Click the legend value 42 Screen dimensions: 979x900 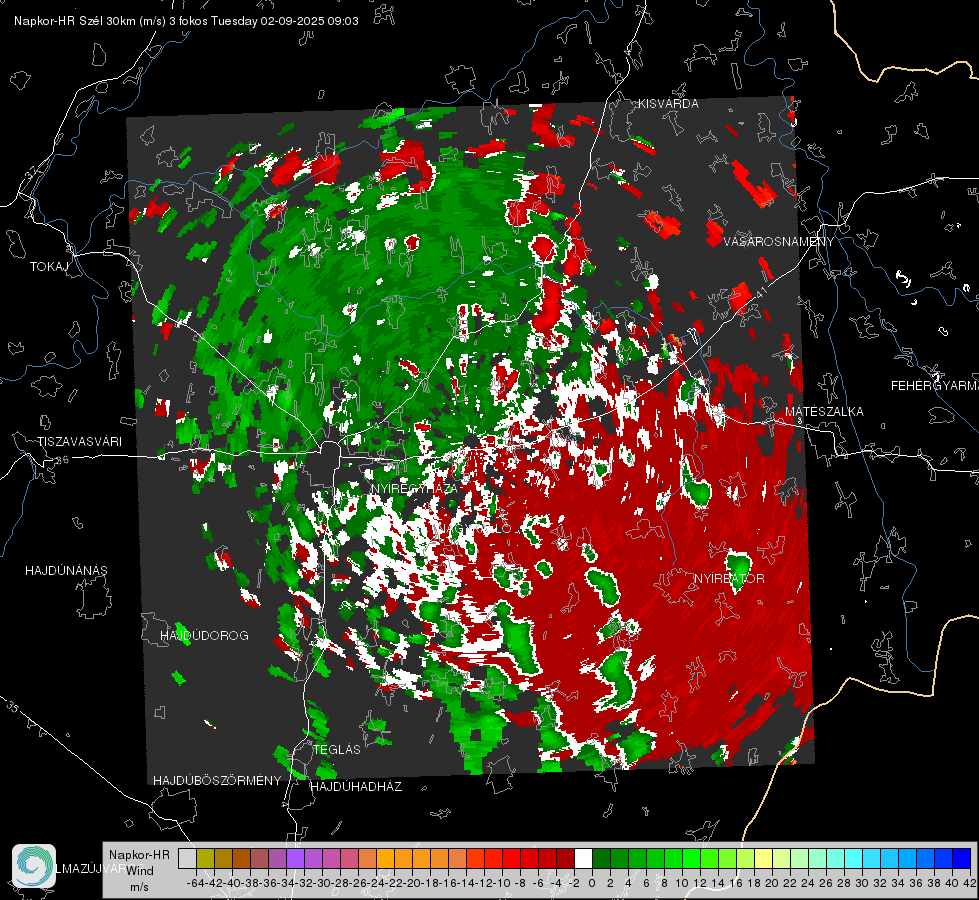970,883
